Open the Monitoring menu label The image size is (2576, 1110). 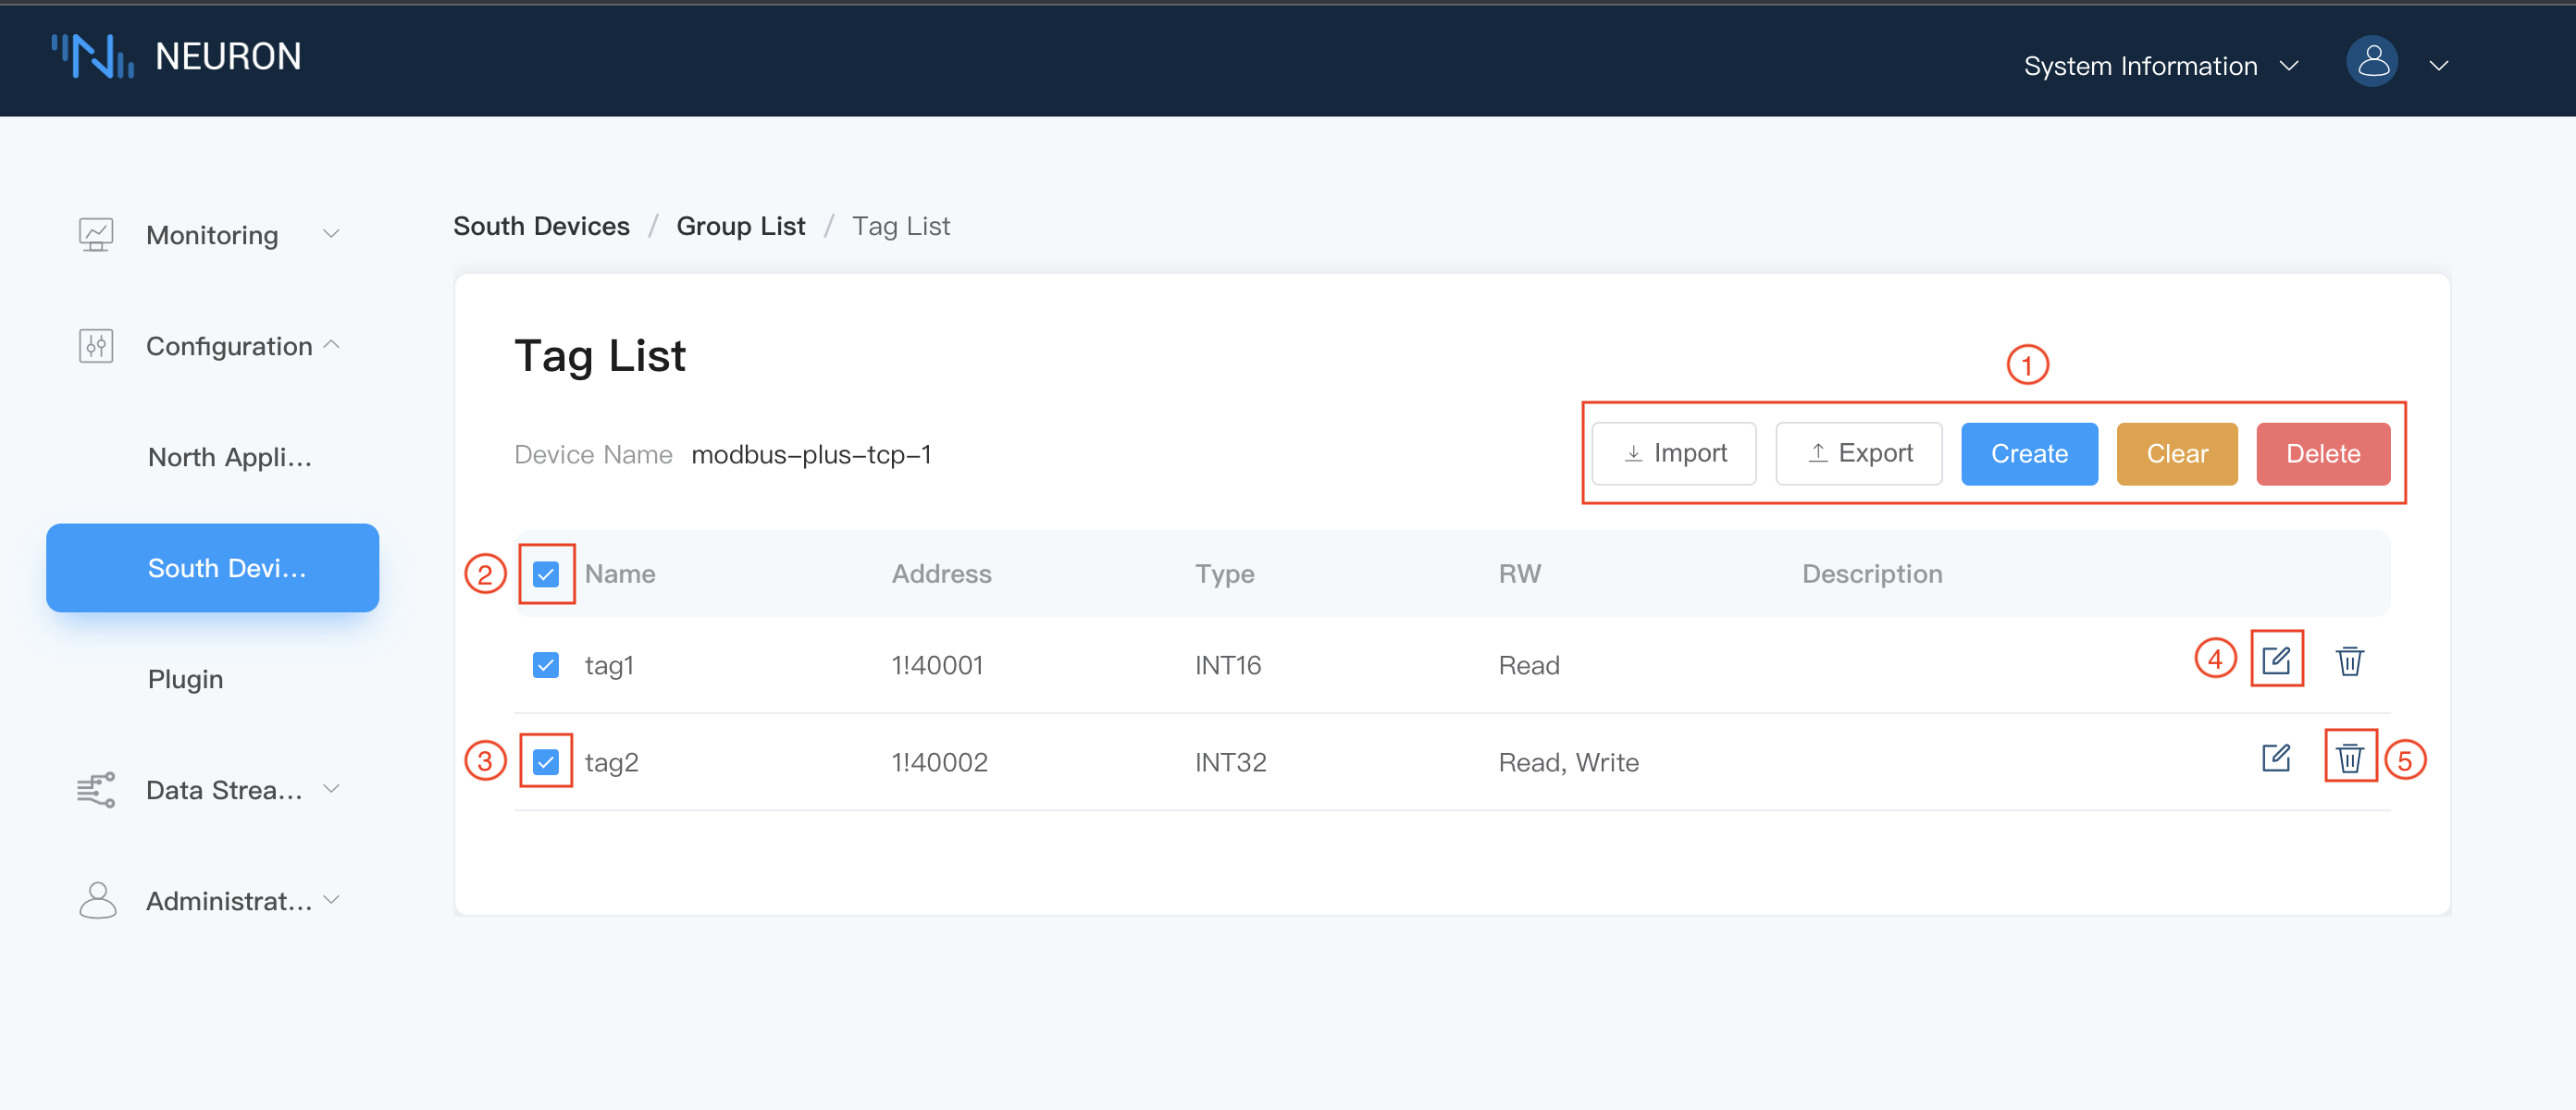click(x=212, y=235)
